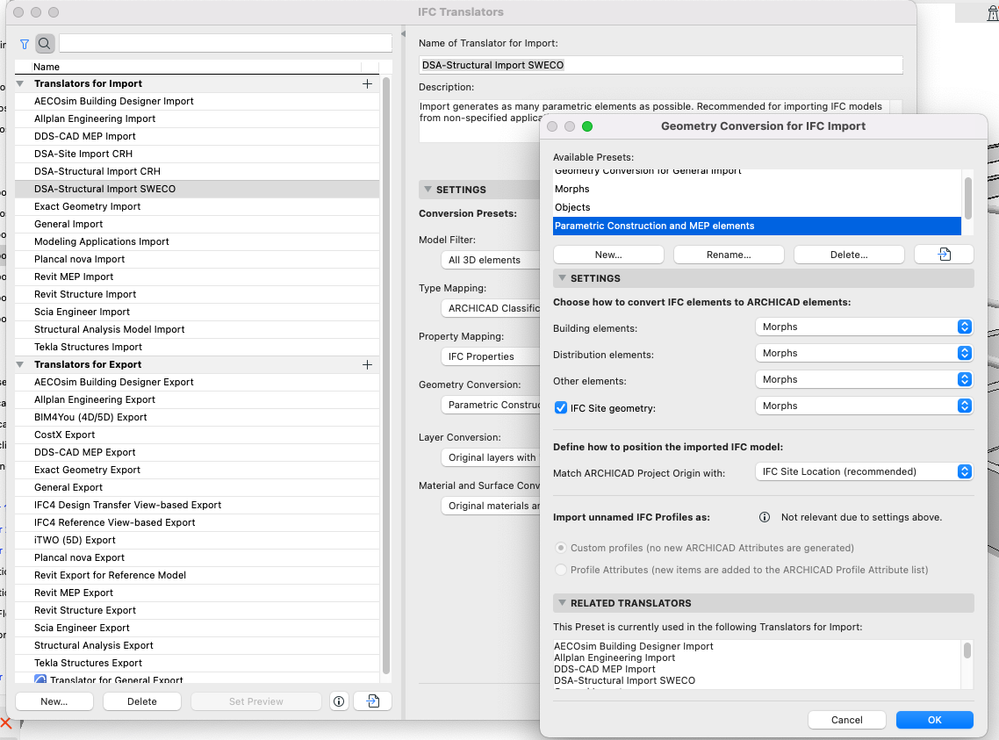Click the search magnifier icon
Viewport: 999px width, 740px height.
[x=45, y=44]
